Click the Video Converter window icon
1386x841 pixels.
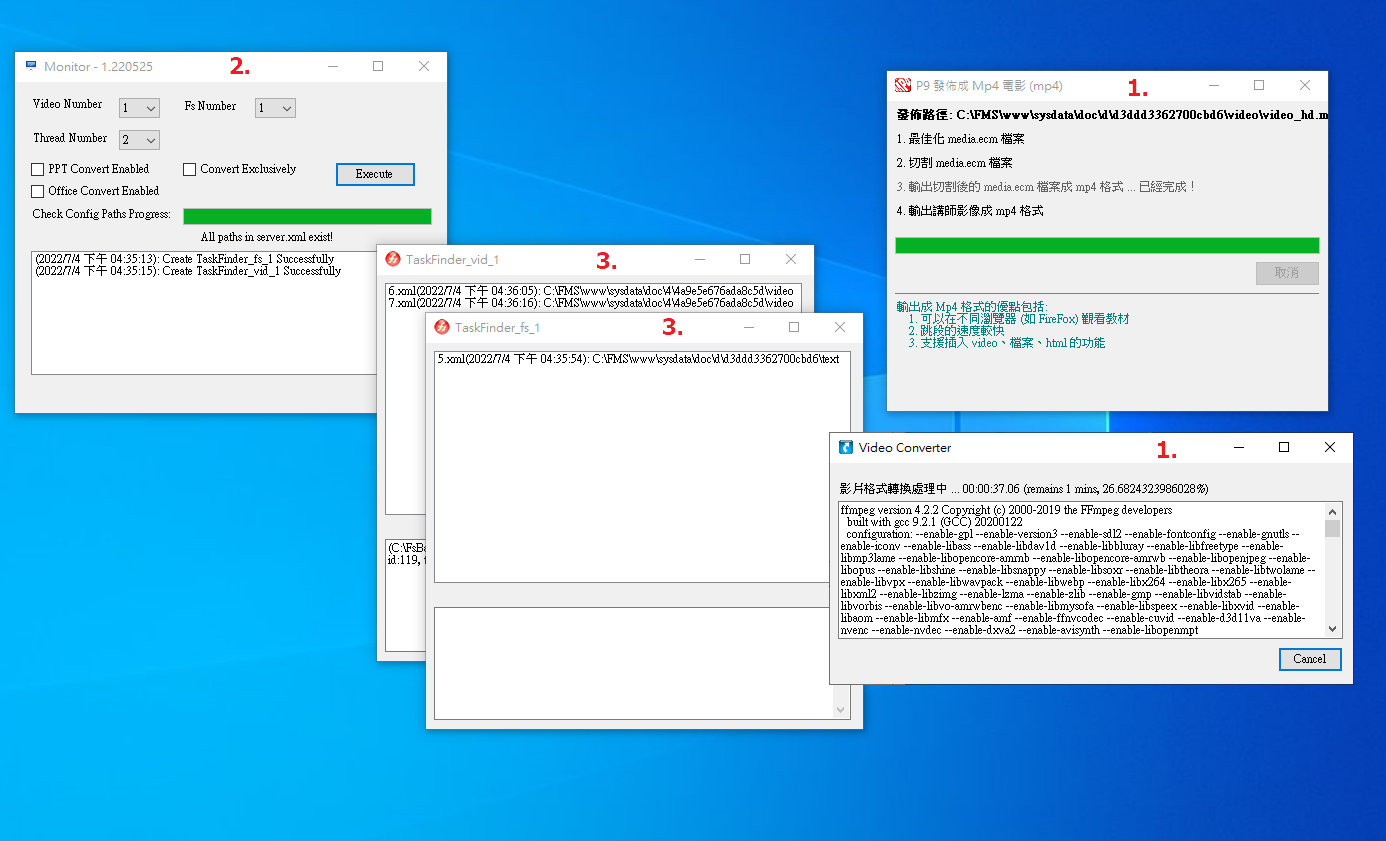coord(846,447)
